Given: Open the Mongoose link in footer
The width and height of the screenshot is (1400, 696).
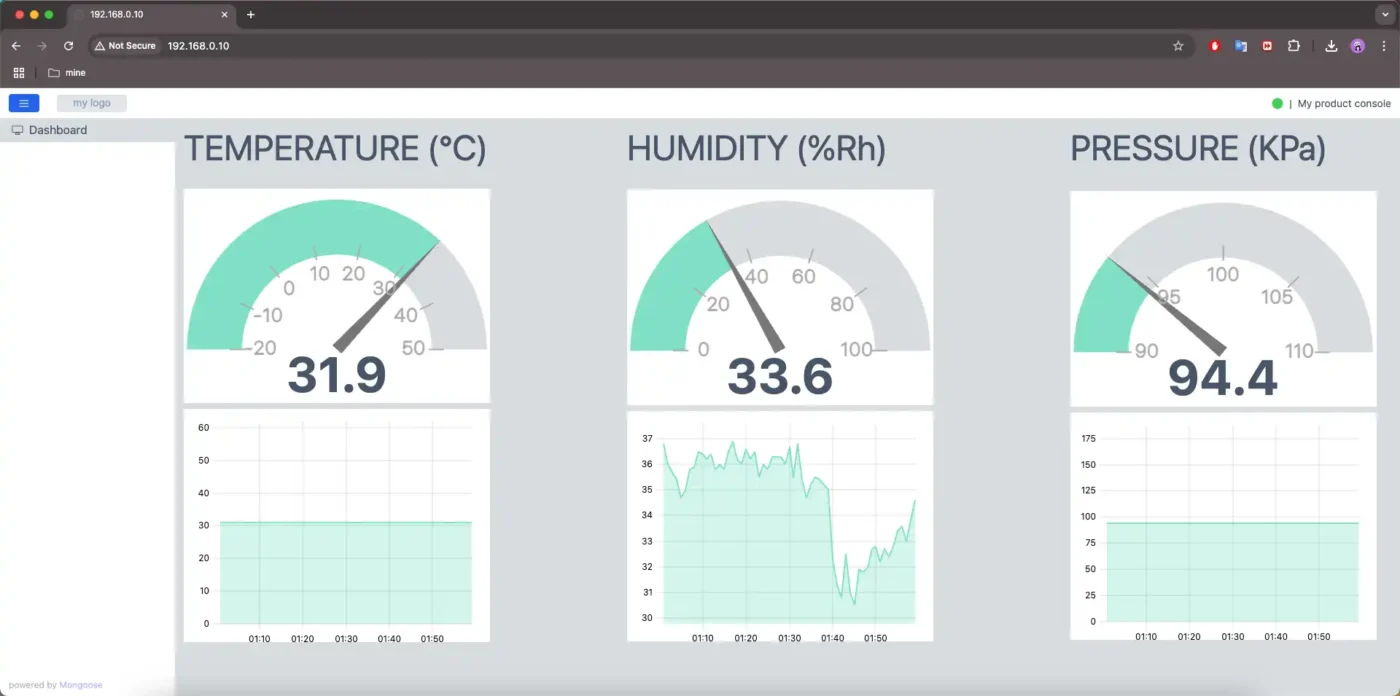Looking at the screenshot, I should coord(81,685).
